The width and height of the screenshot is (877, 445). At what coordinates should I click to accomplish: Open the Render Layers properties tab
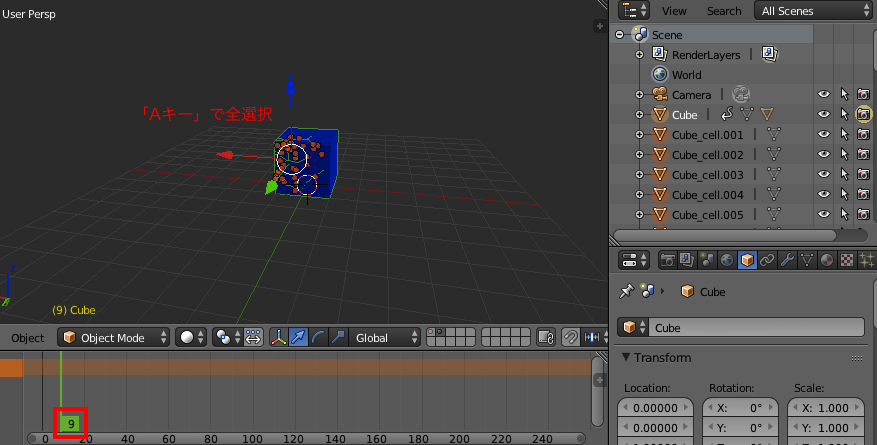coord(687,260)
